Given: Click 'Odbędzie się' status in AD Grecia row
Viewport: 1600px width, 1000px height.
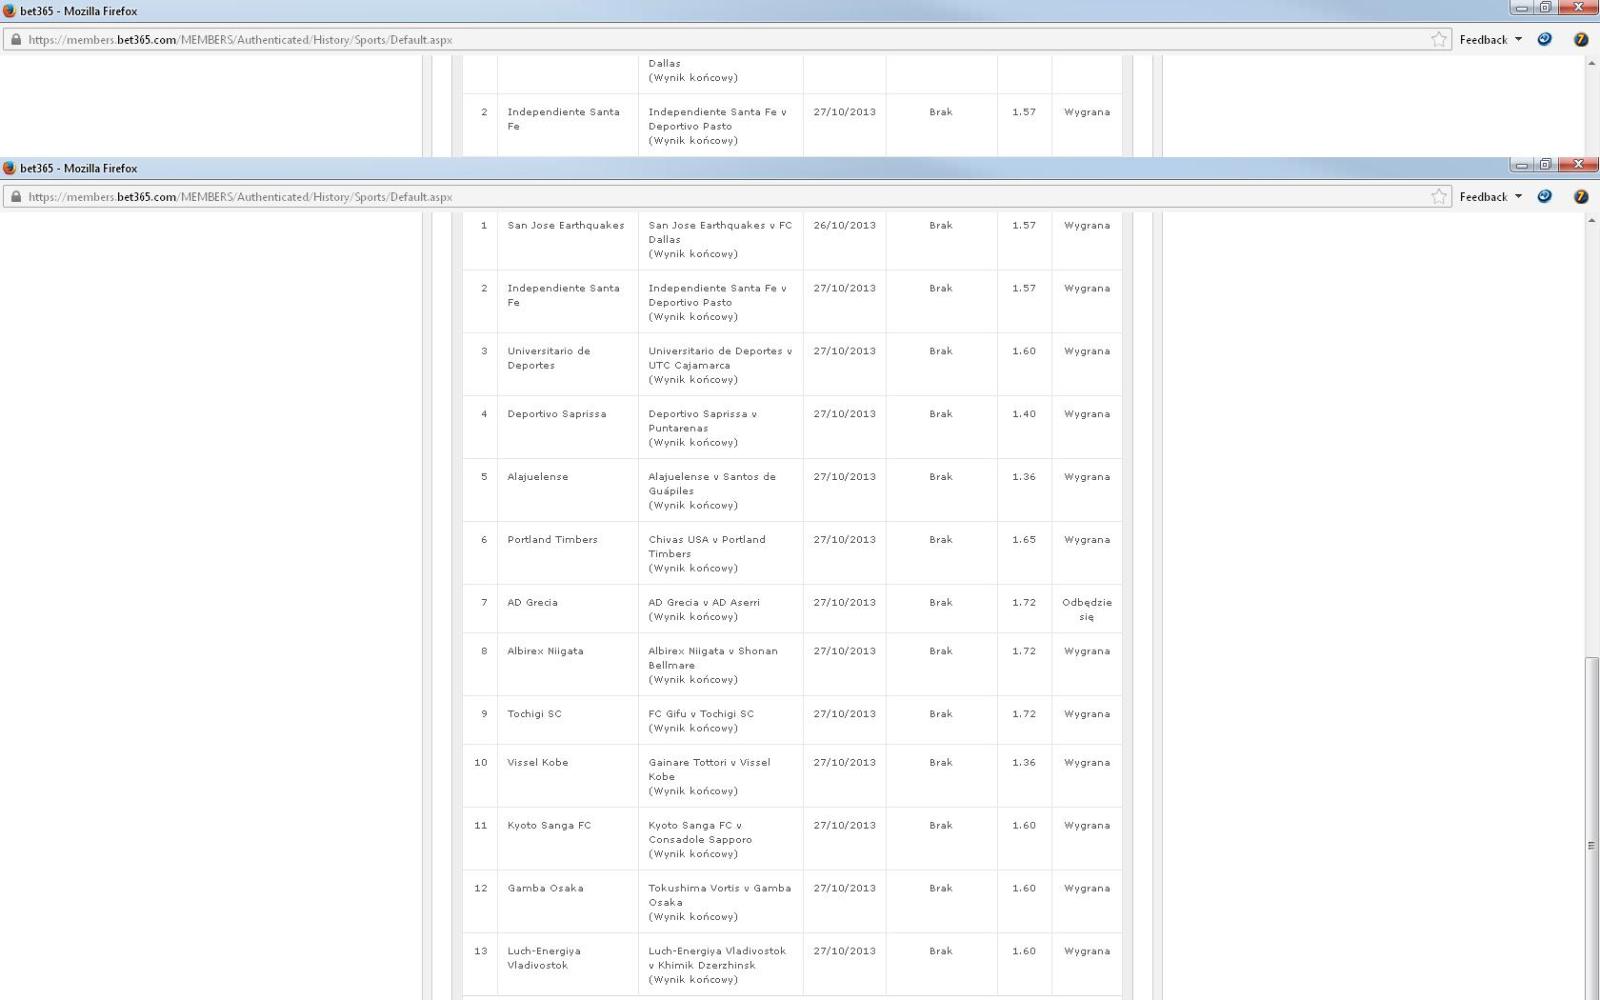Looking at the screenshot, I should pos(1087,610).
